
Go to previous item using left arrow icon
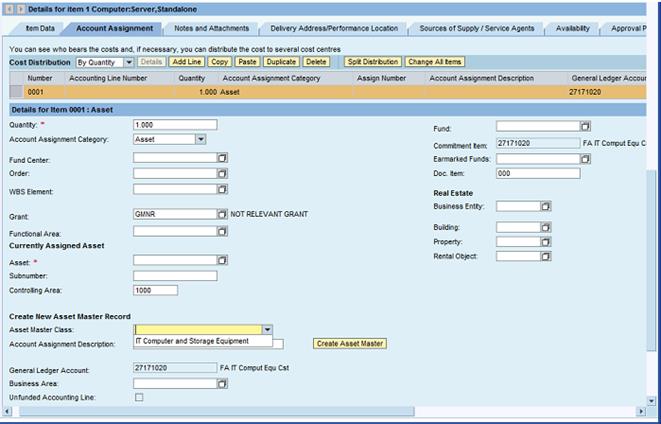click(x=9, y=9)
